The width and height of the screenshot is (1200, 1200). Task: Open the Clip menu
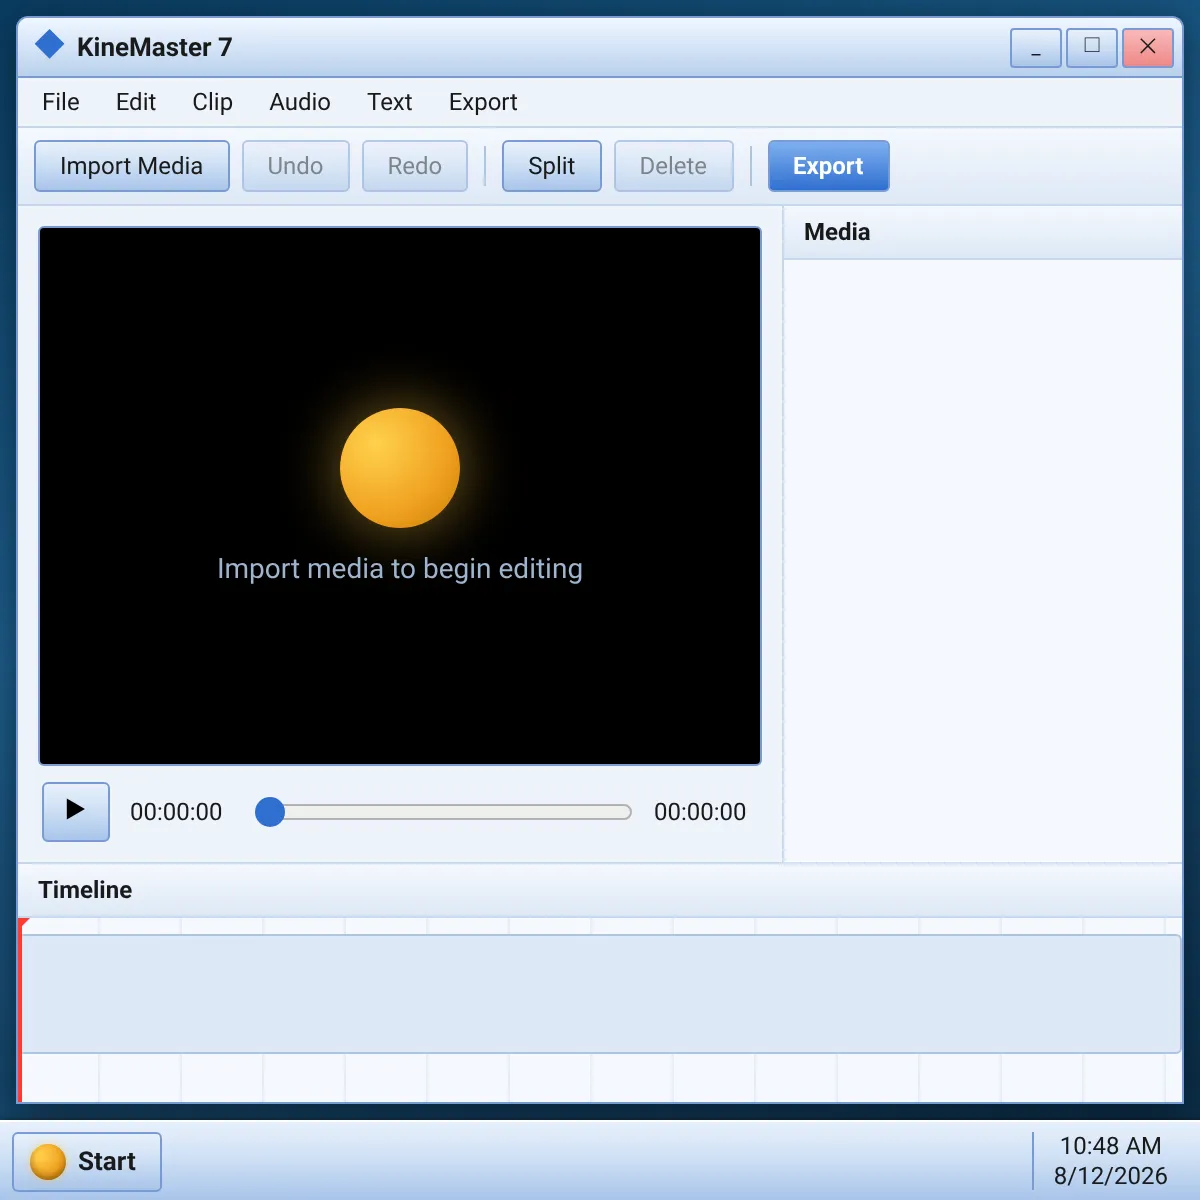coord(212,102)
